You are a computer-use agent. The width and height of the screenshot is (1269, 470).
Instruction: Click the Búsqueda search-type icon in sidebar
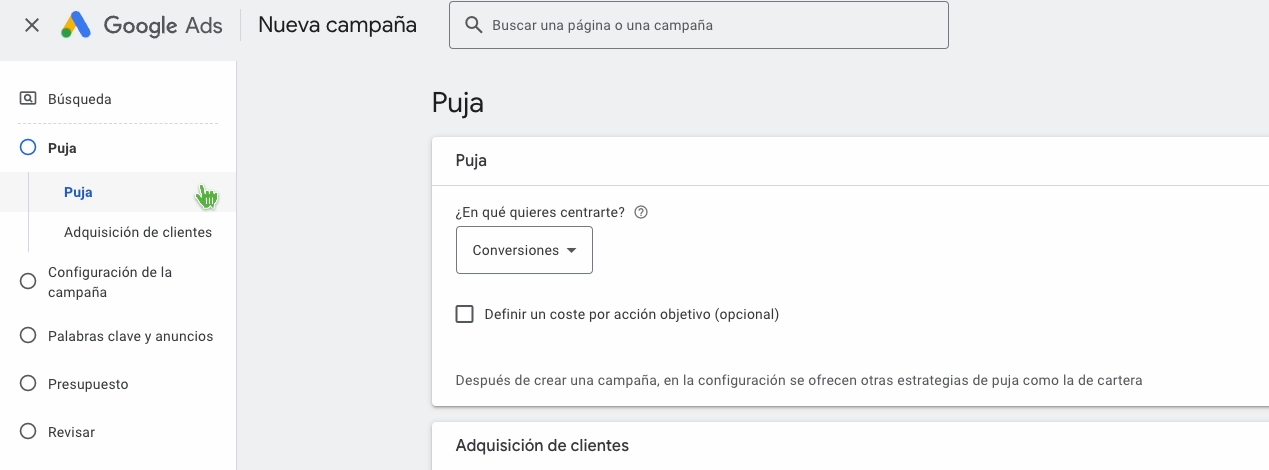tap(28, 99)
